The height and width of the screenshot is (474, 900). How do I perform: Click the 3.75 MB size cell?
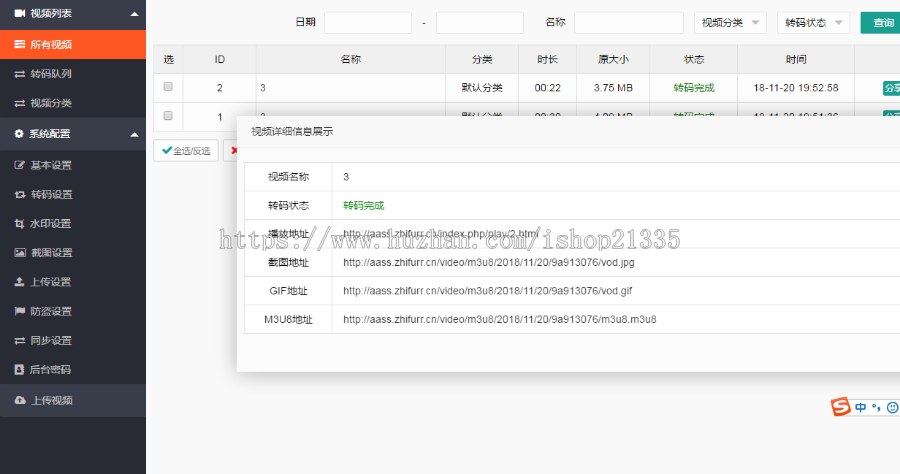[613, 88]
